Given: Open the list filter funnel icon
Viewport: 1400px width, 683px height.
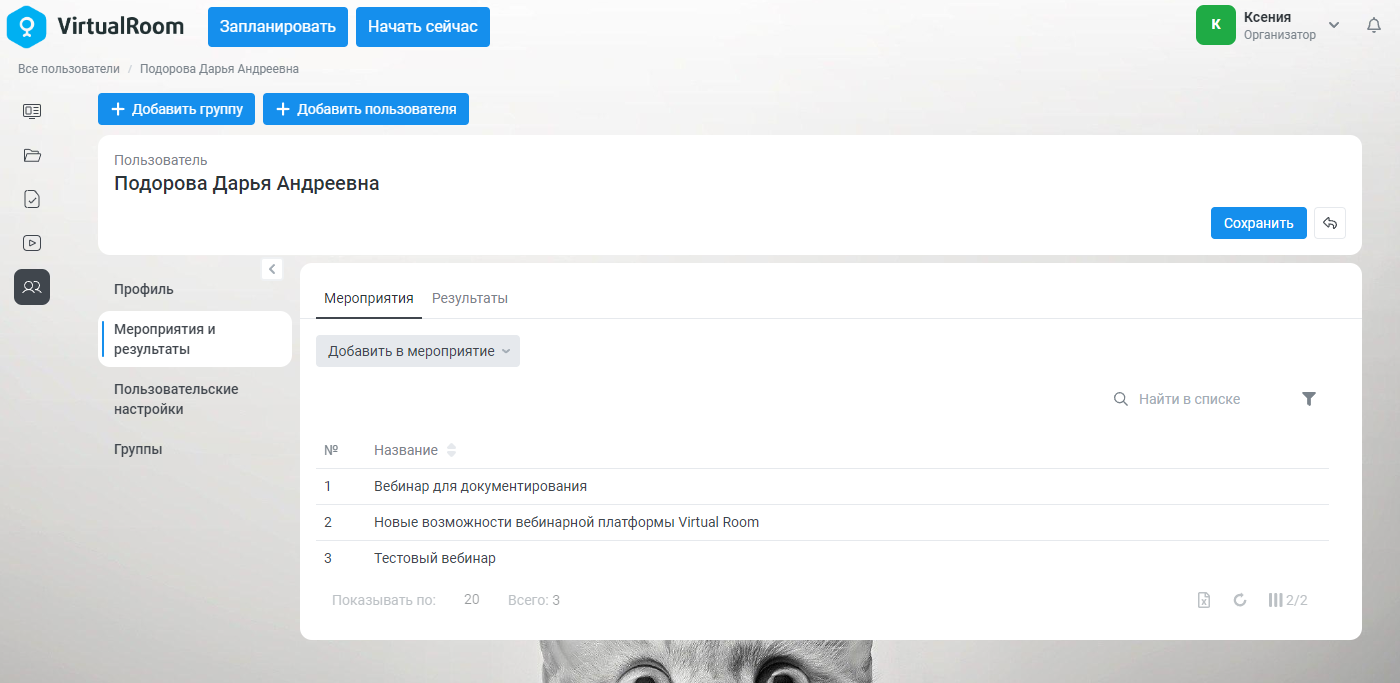Looking at the screenshot, I should click(1309, 399).
